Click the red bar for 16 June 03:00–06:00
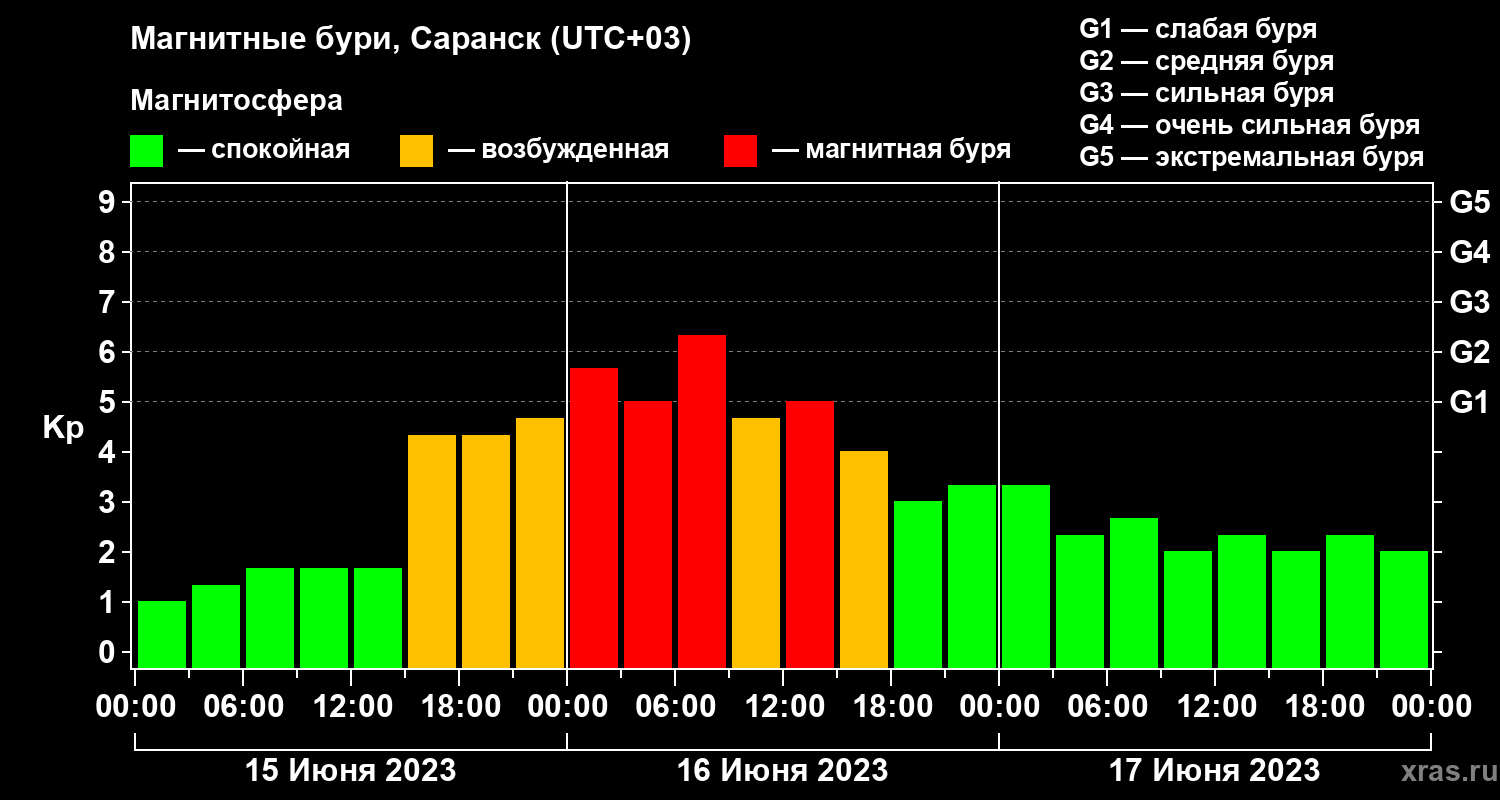This screenshot has width=1500, height=800. (648, 534)
